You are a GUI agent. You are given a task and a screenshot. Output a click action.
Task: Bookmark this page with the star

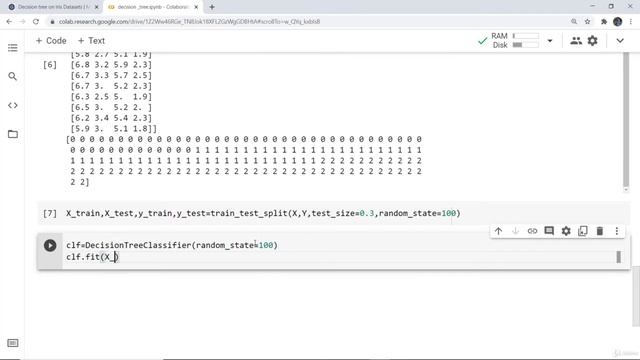tap(587, 22)
